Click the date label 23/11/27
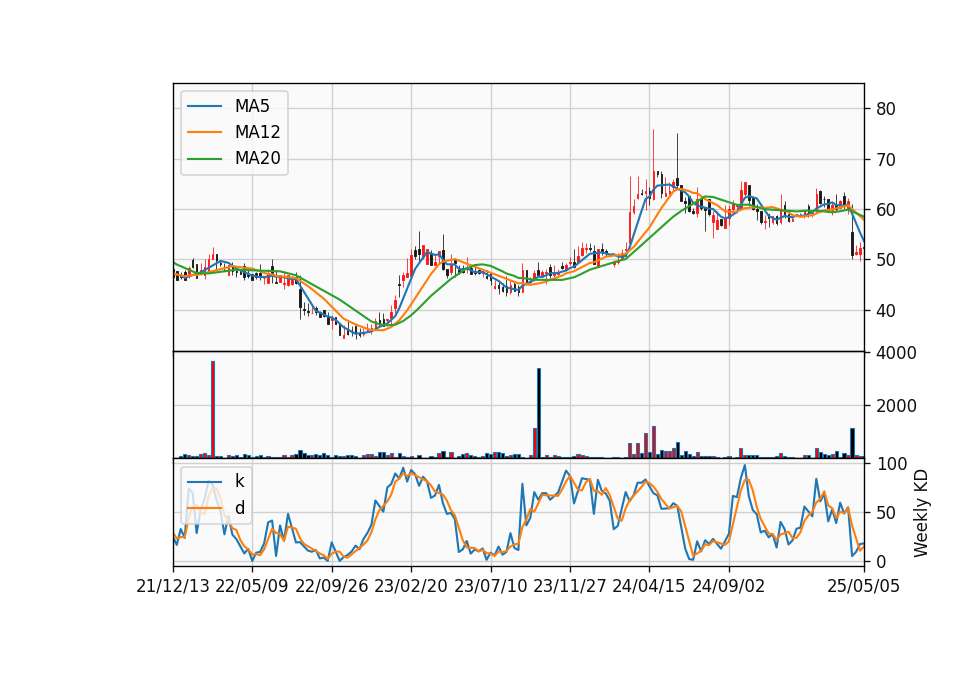This screenshot has height=690, width=960. pyautogui.click(x=570, y=587)
